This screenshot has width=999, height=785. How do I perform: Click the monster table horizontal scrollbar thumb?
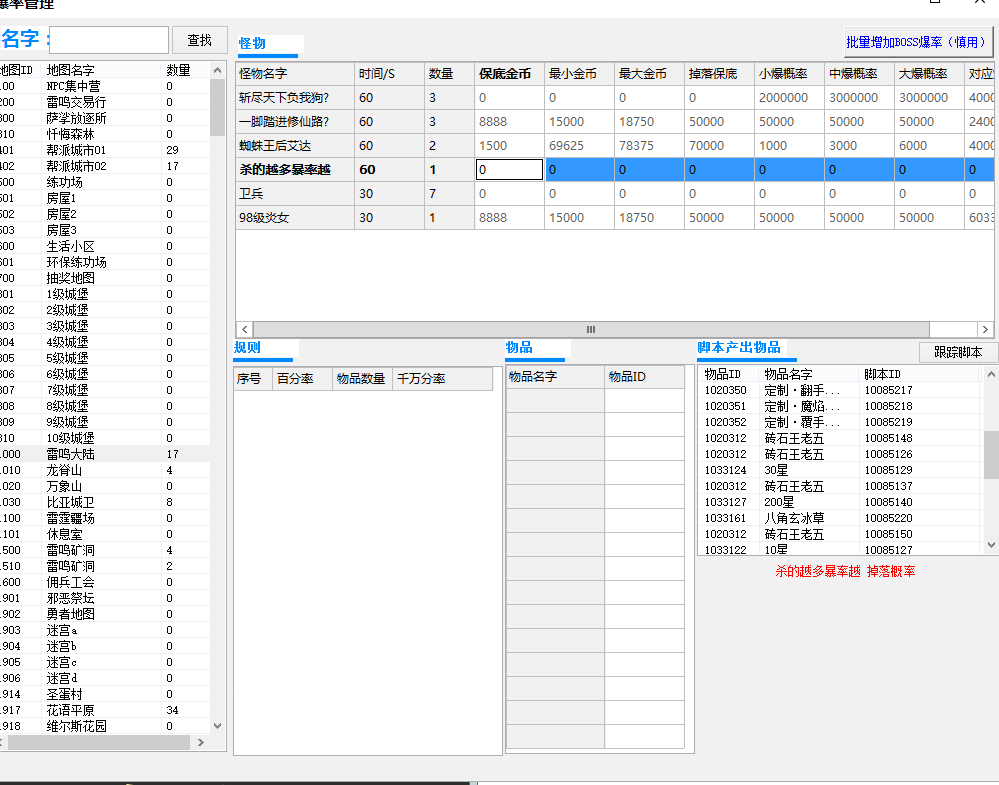coord(590,329)
